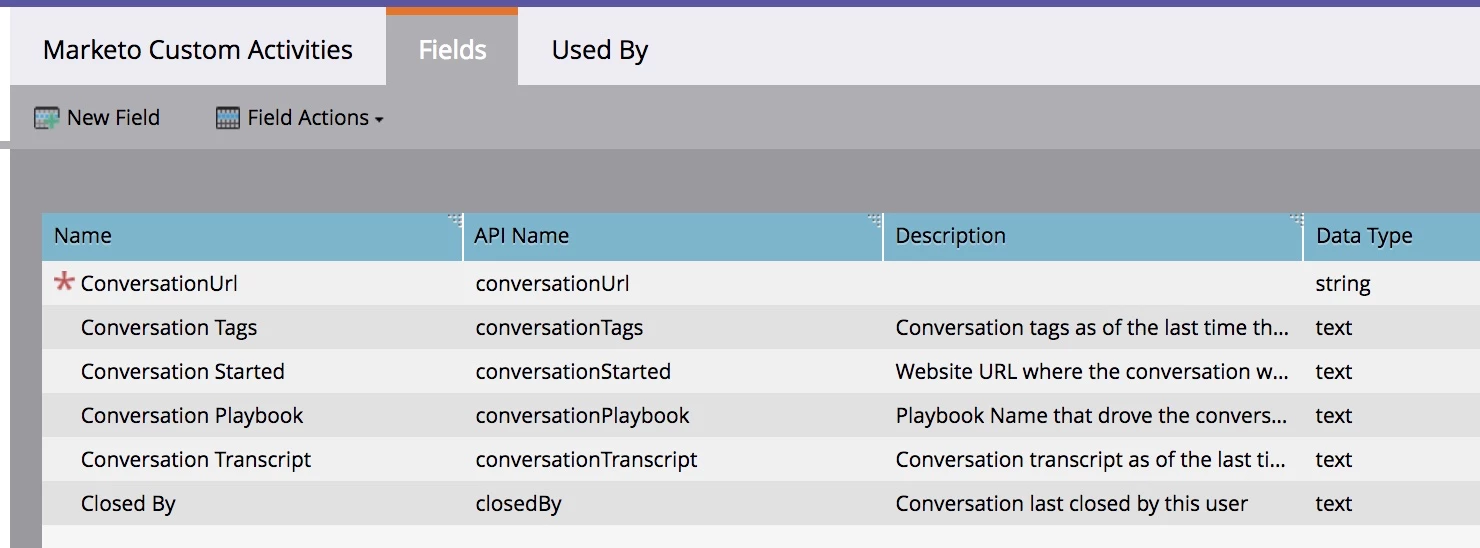Sort by the Name column header
The height and width of the screenshot is (548, 1480).
(252, 236)
